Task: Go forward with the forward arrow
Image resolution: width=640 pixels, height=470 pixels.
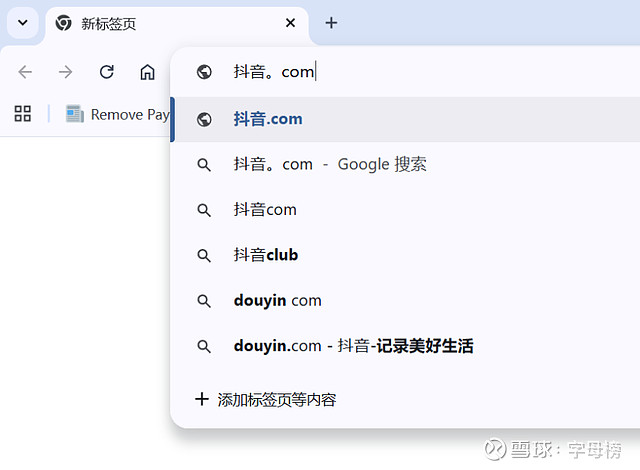Action: click(65, 72)
